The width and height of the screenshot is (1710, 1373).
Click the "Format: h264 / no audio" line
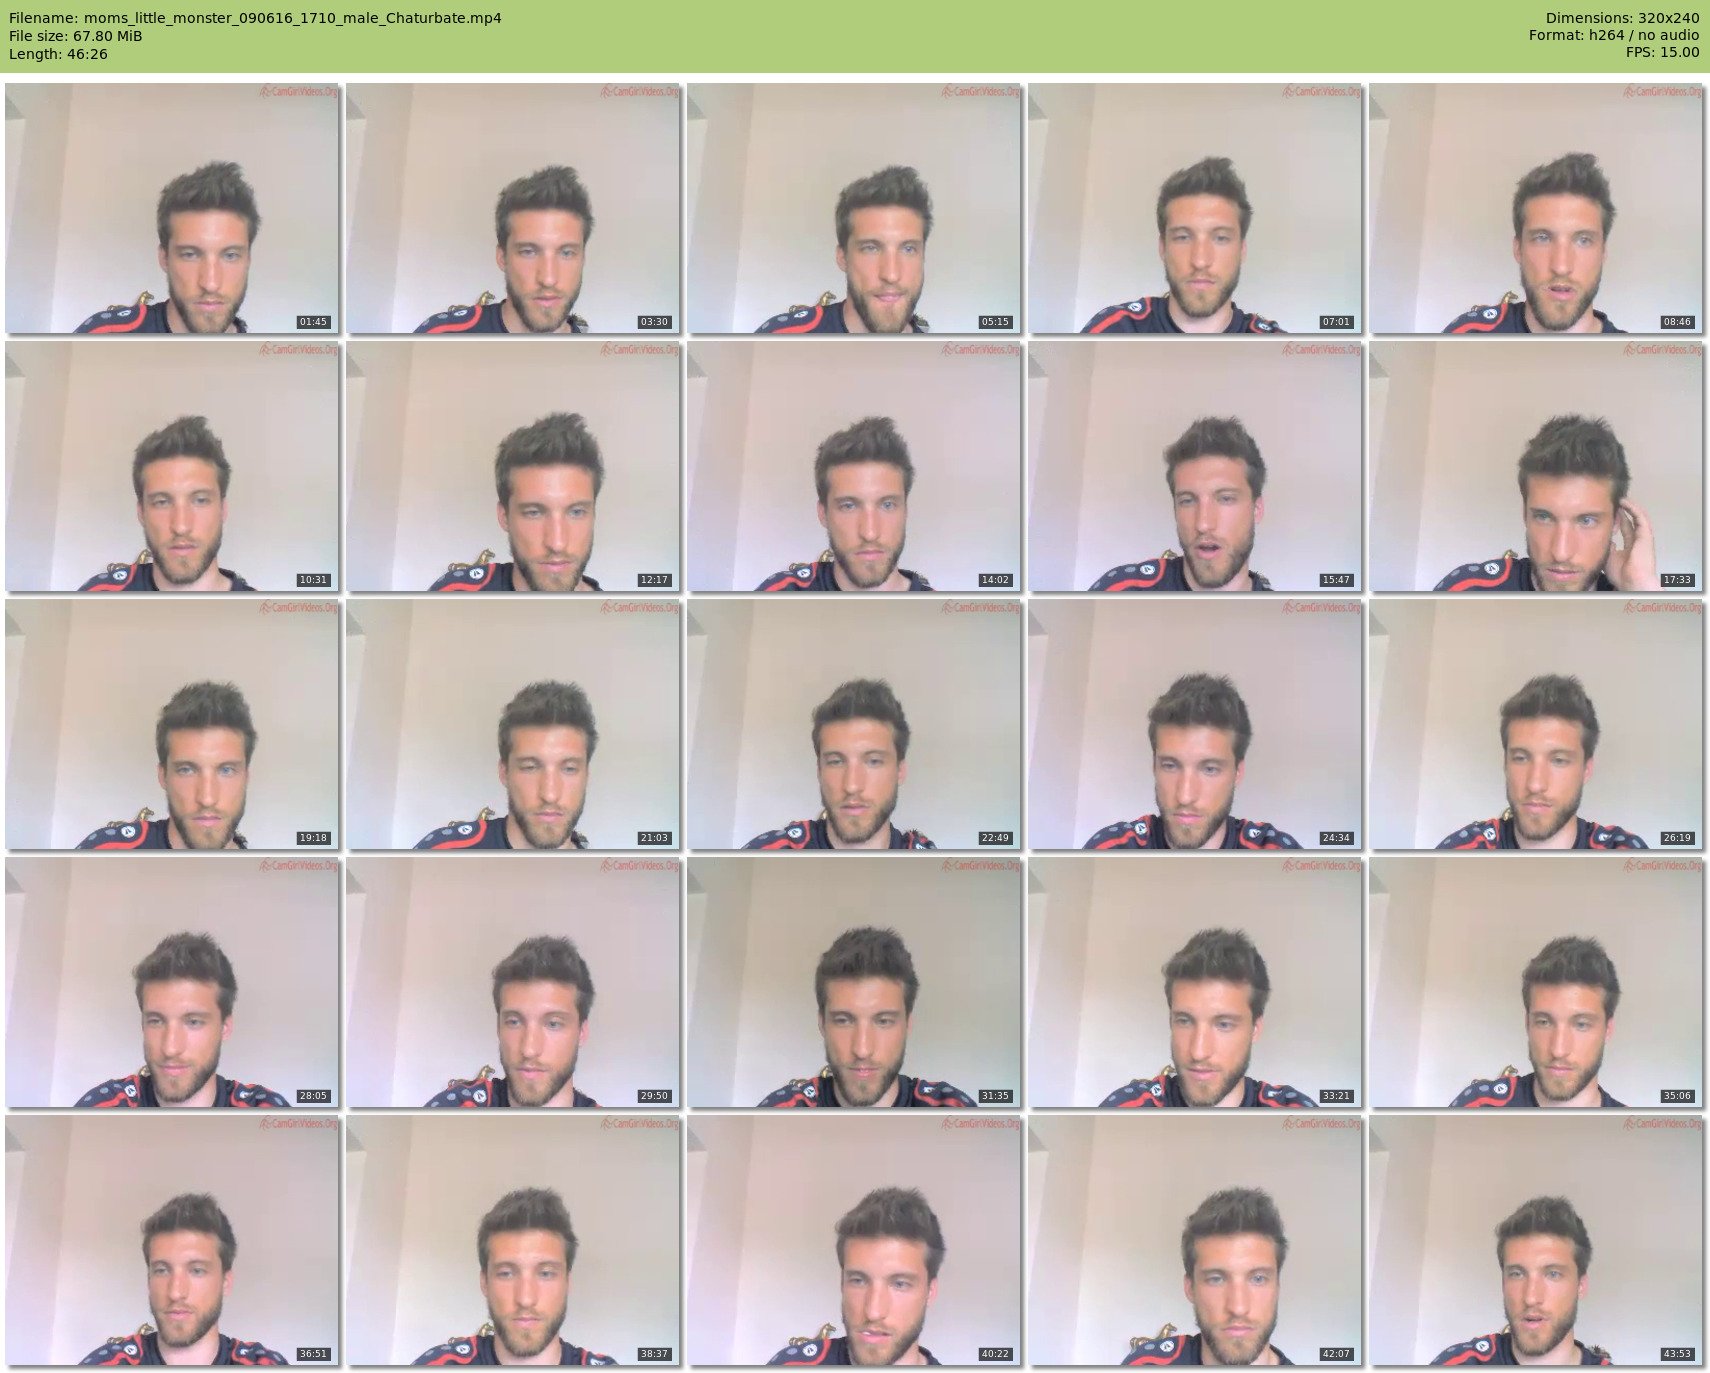click(x=1614, y=36)
